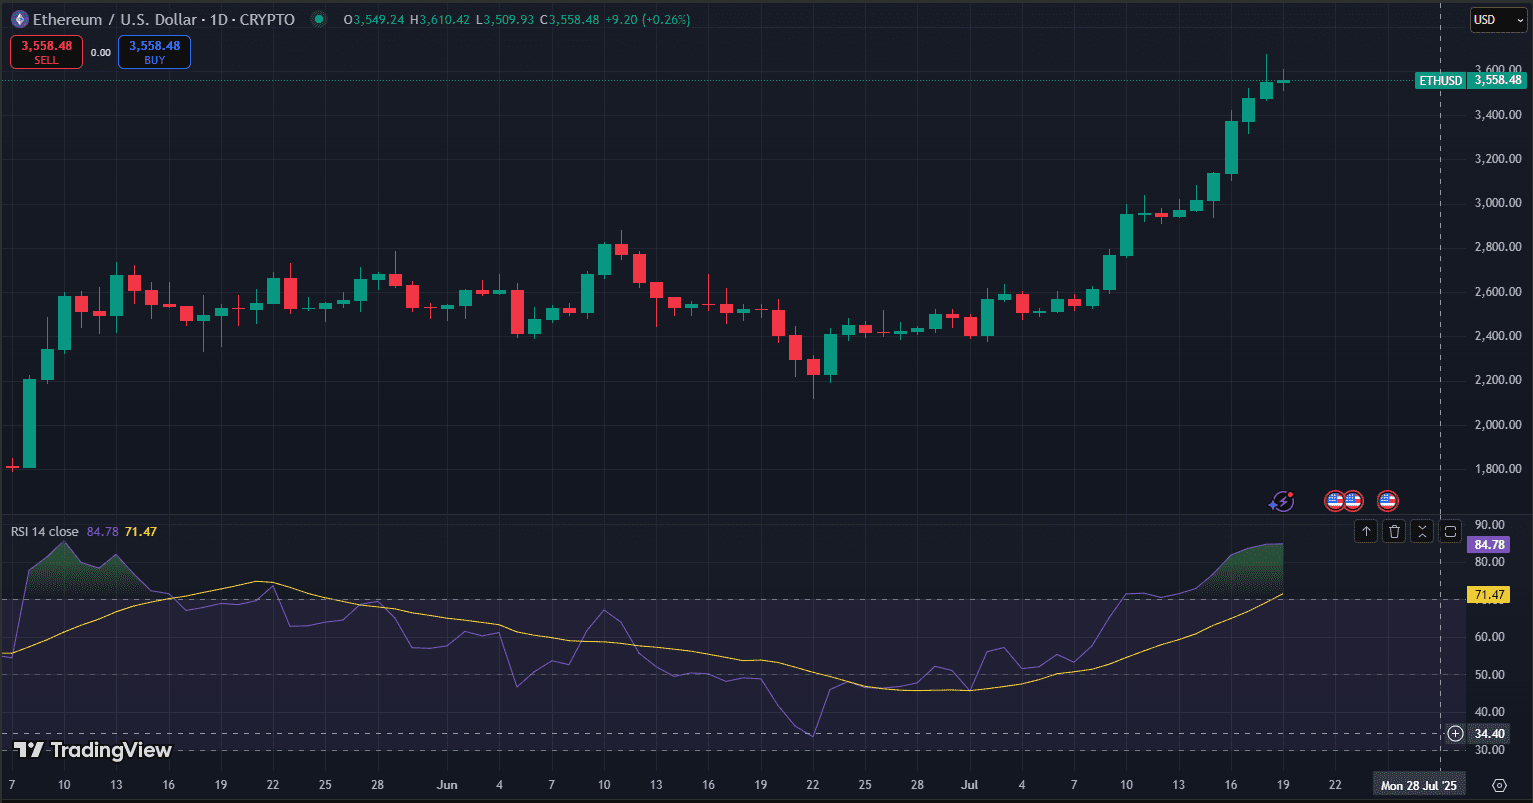
Task: Click the 1,800.00 price axis label
Action: (1497, 469)
